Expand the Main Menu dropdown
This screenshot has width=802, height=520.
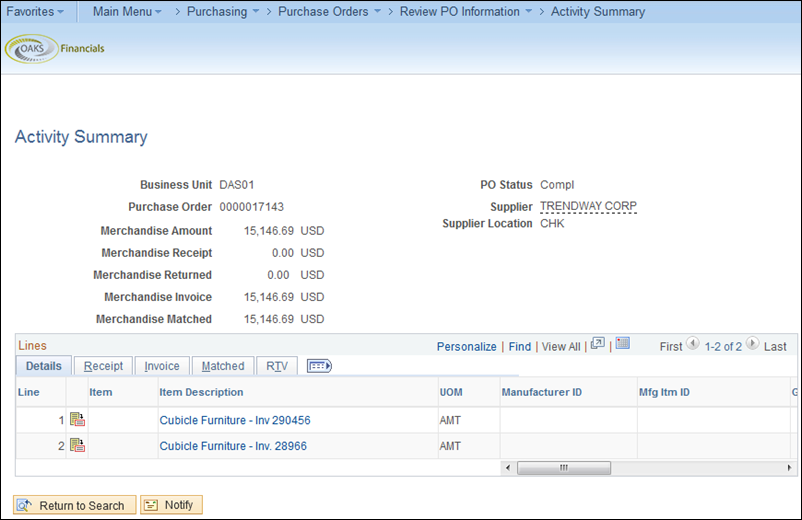127,12
